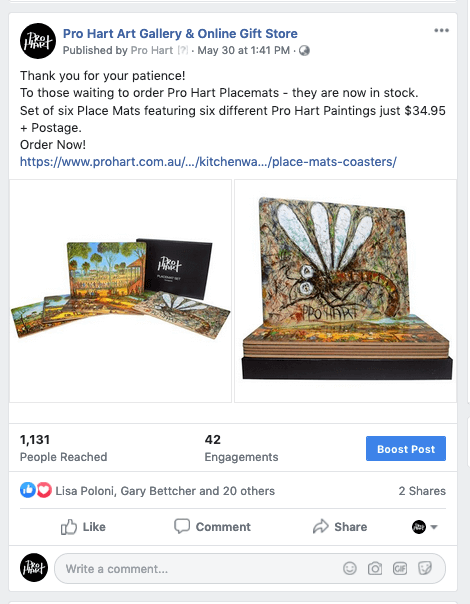Click the question mark next to Pro Hart
The height and width of the screenshot is (604, 470).
[x=183, y=50]
